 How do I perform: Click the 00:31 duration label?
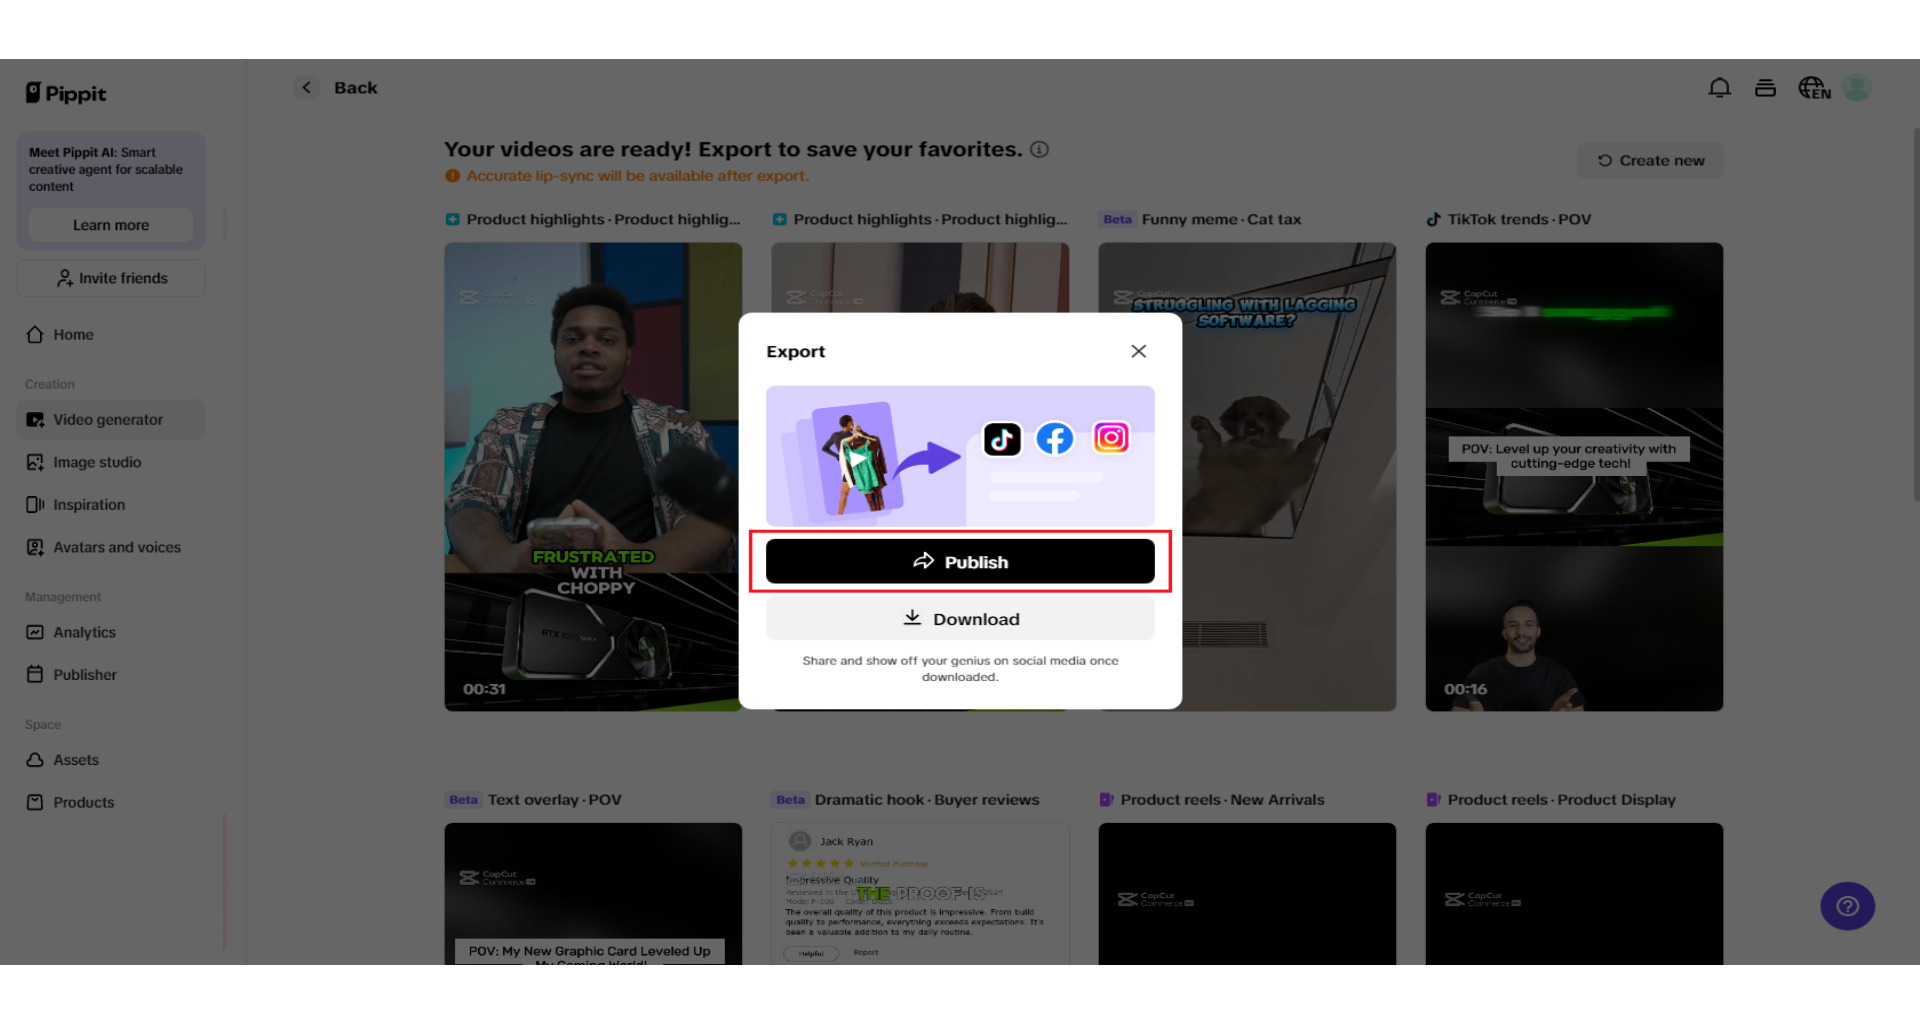click(484, 689)
